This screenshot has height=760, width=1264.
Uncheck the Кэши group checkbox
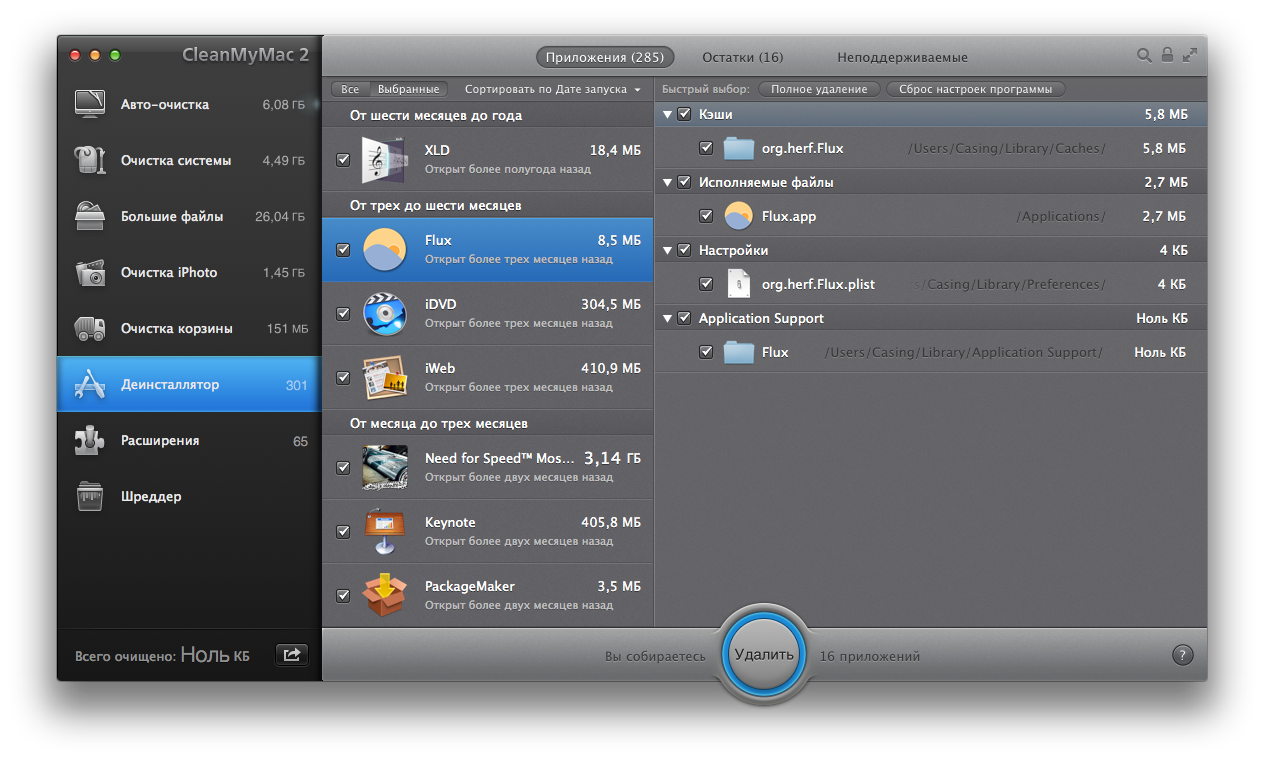pyautogui.click(x=684, y=114)
